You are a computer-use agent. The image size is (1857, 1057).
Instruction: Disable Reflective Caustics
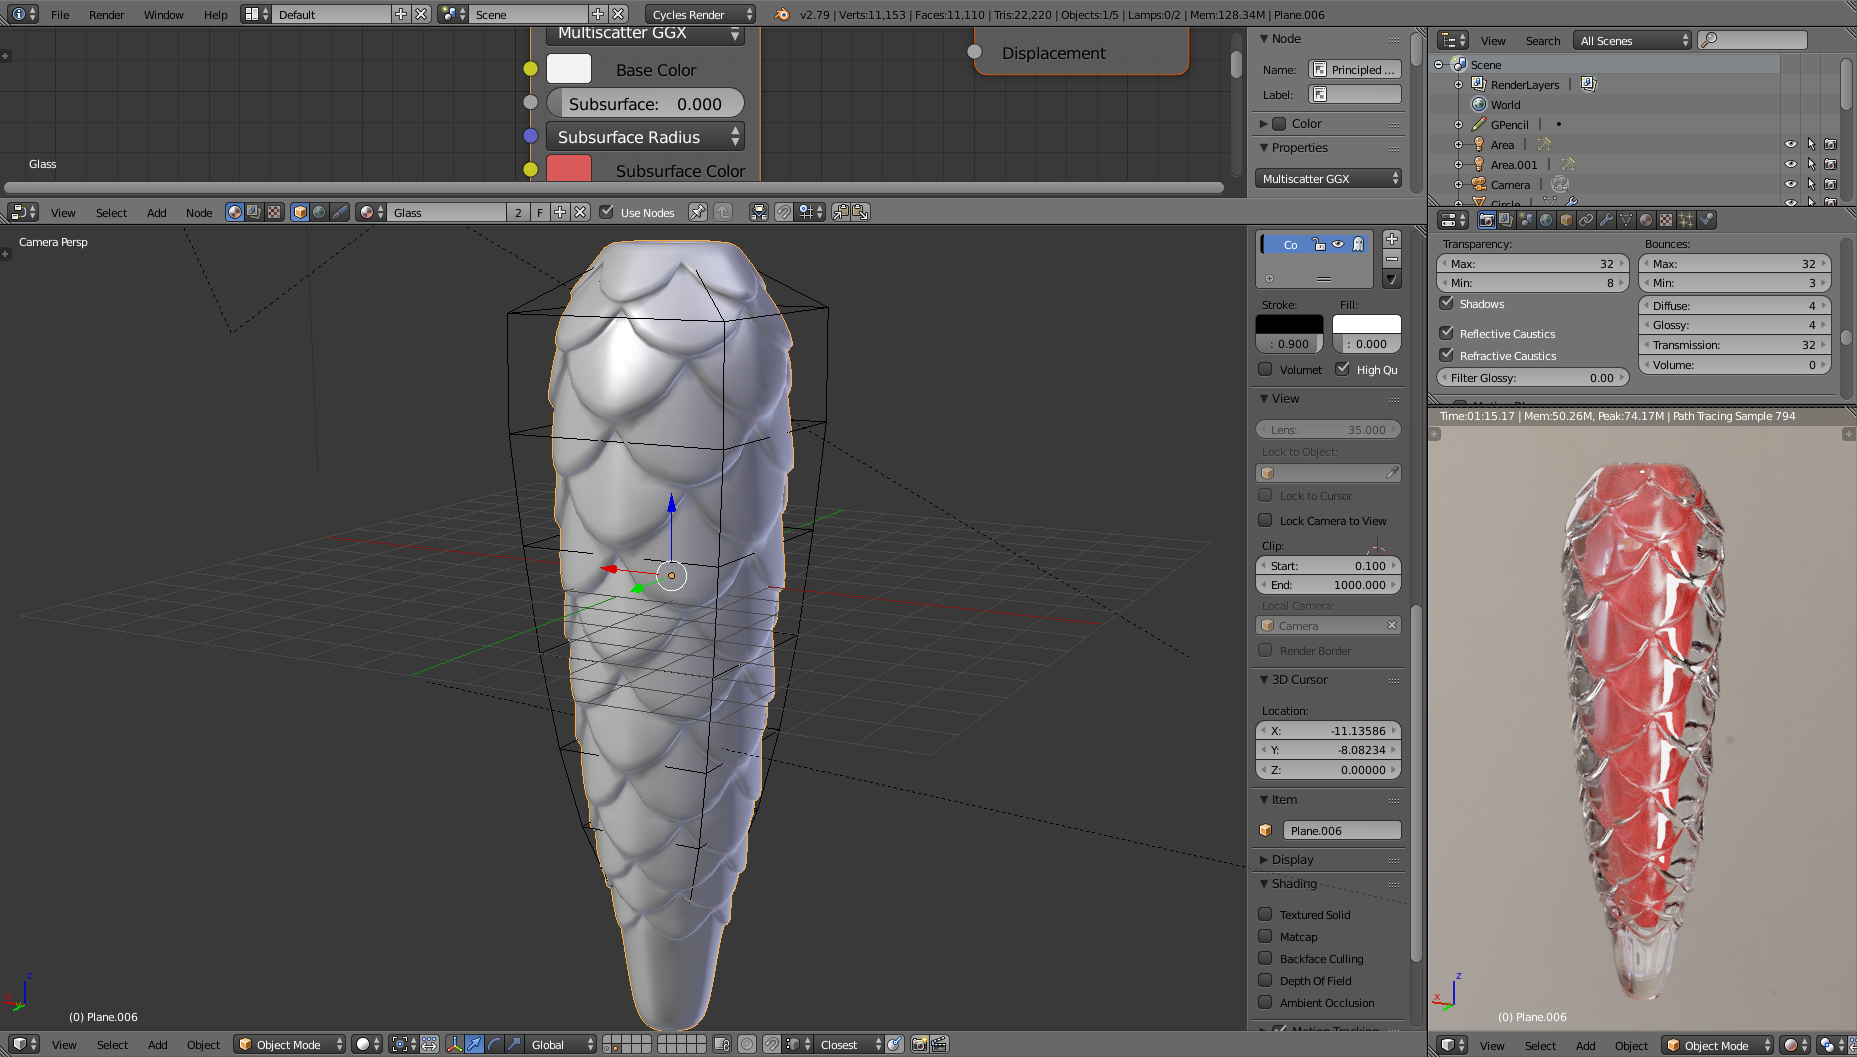tap(1446, 333)
